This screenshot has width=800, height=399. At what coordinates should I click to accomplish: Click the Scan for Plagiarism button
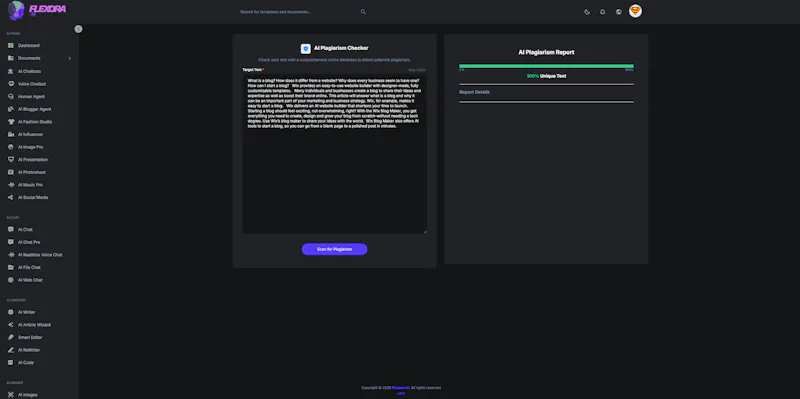click(x=334, y=249)
